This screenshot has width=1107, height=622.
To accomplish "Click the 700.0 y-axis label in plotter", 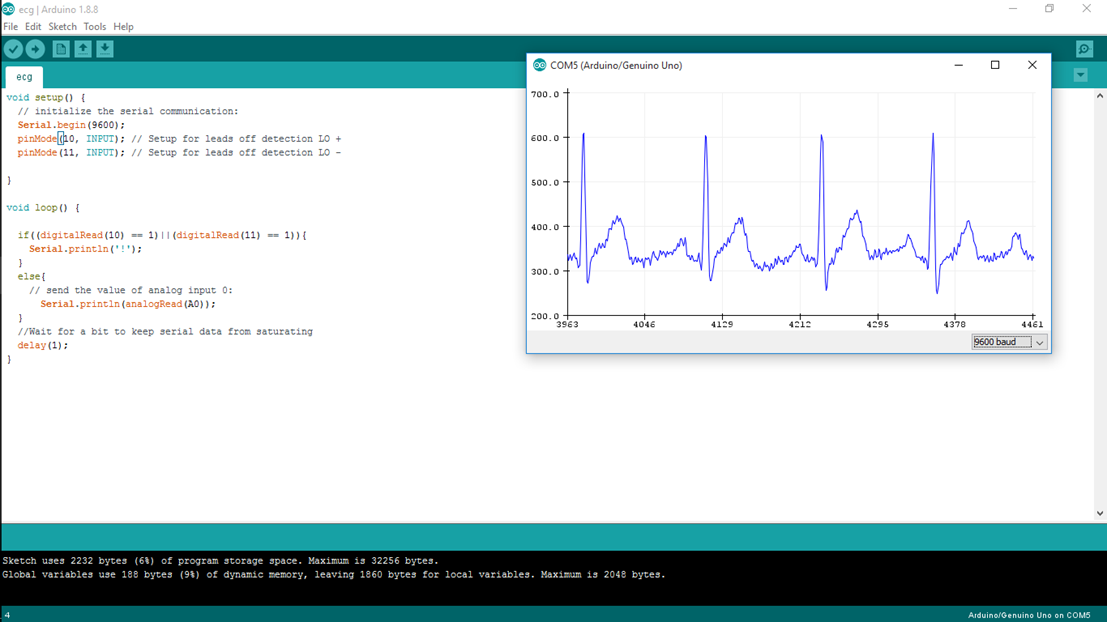I will tap(545, 94).
